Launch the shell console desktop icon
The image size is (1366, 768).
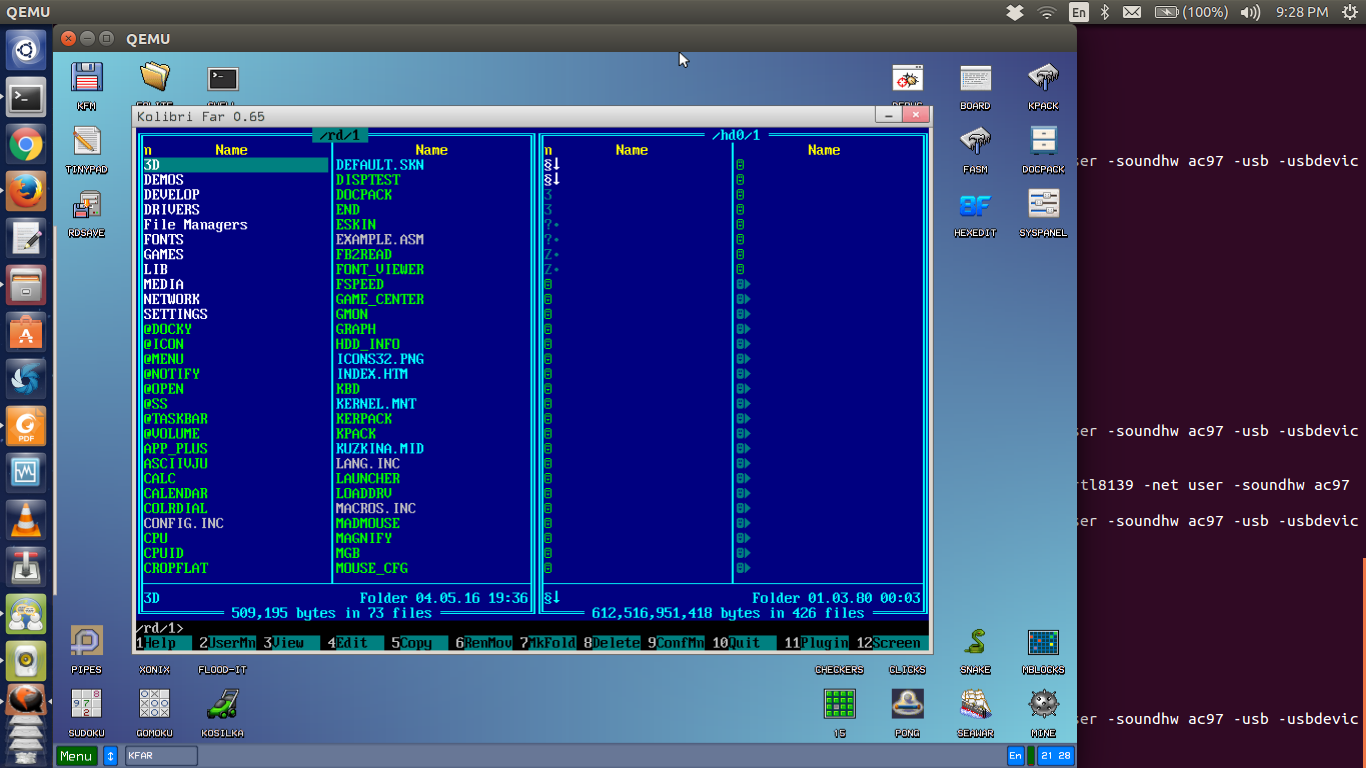click(x=222, y=78)
